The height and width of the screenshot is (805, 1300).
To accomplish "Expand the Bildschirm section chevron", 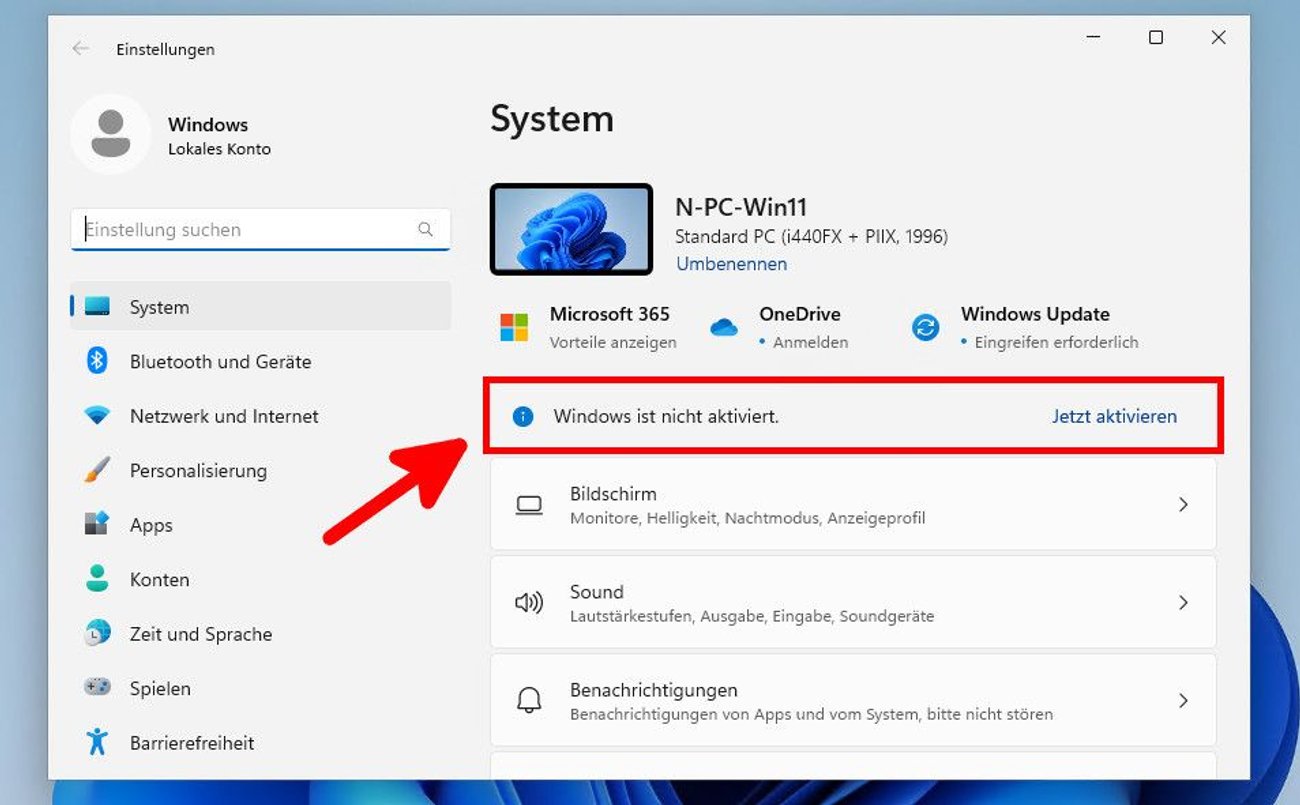I will tap(1184, 505).
